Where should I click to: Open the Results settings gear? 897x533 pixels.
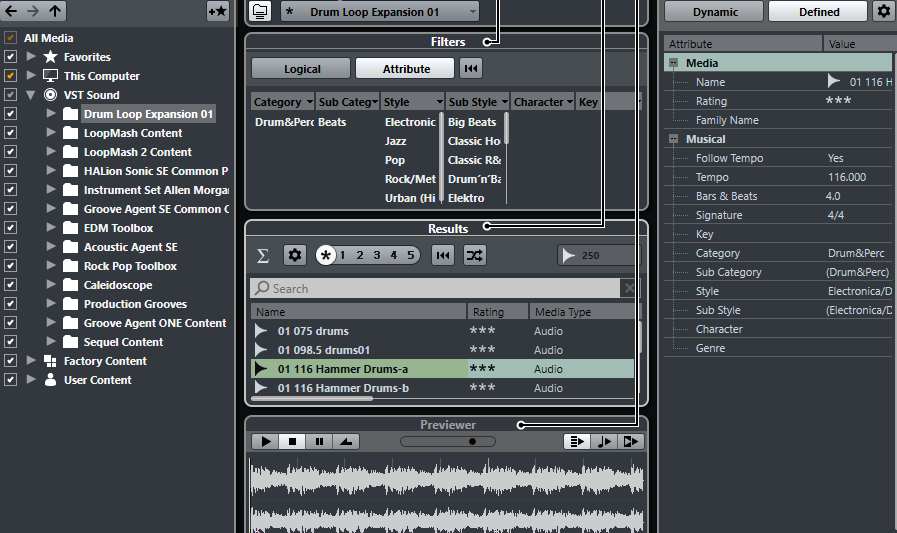[x=294, y=255]
